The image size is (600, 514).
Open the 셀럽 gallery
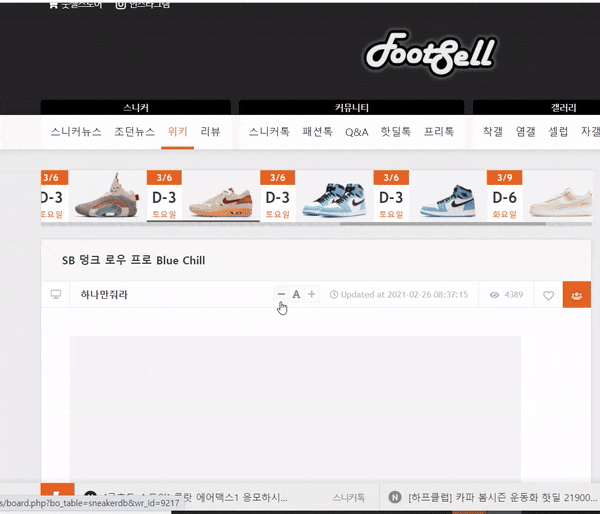click(558, 132)
